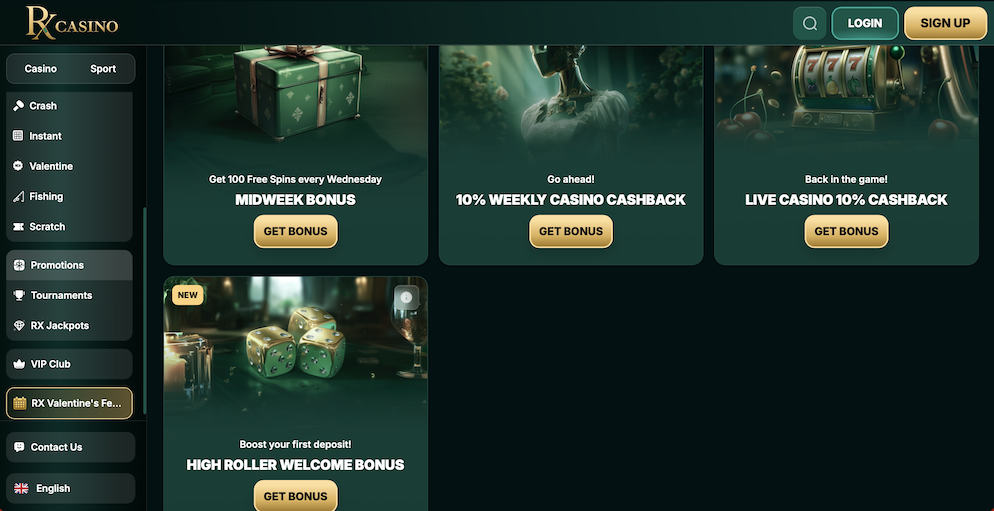The height and width of the screenshot is (511, 994).
Task: Open the Scratch ticket icon
Action: 18,226
